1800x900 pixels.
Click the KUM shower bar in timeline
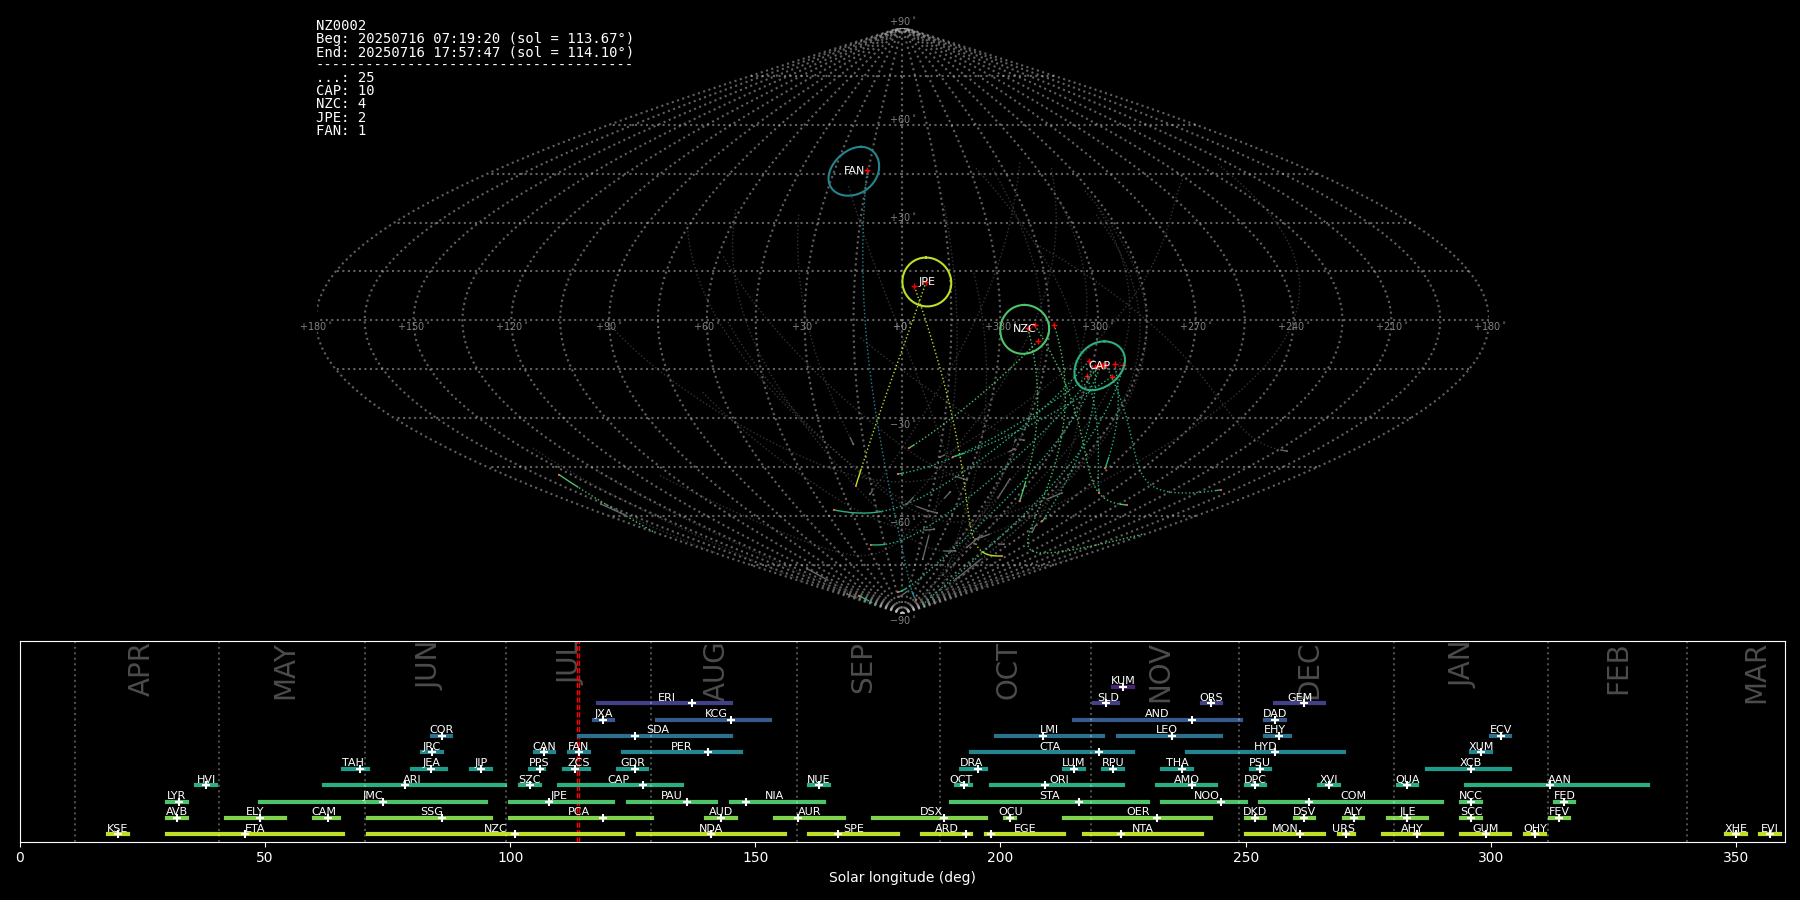(1123, 687)
